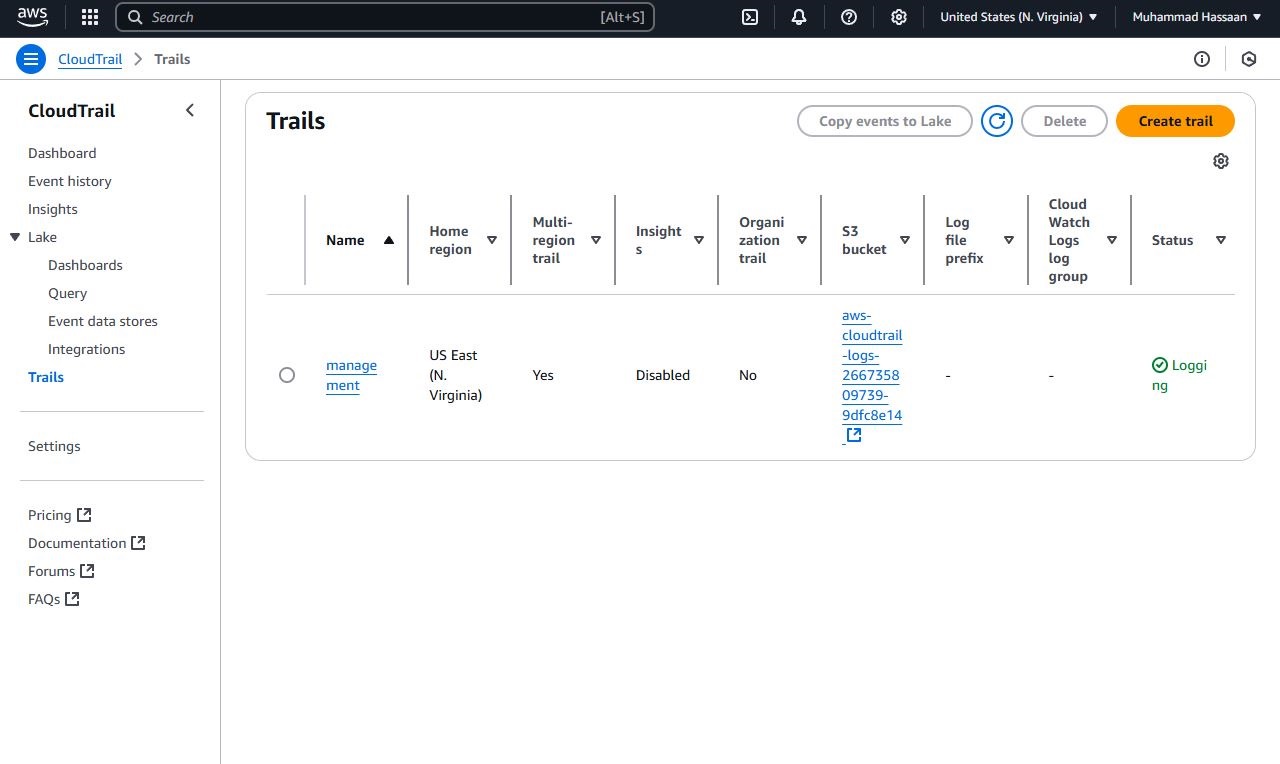The image size is (1280, 764).
Task: Click the CloudTrail sidebar heading
Action: pos(72,111)
